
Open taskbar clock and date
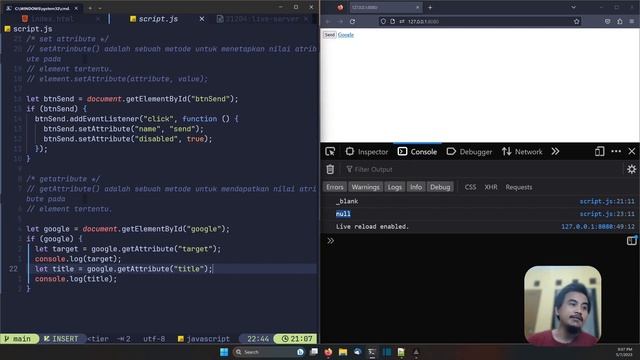coord(624,352)
